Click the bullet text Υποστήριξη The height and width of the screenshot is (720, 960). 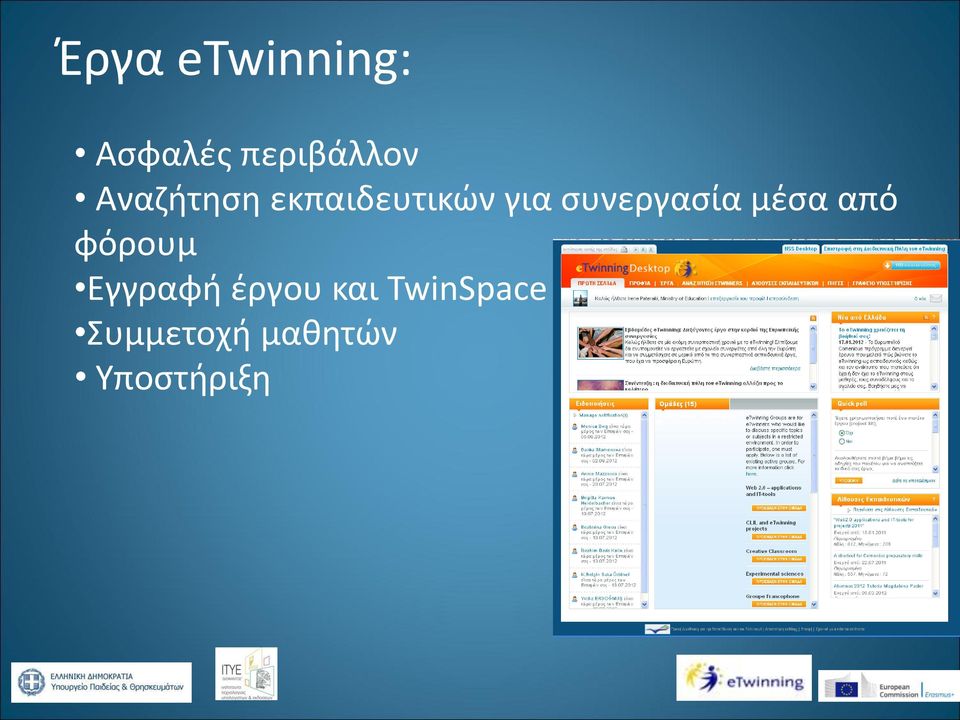182,380
